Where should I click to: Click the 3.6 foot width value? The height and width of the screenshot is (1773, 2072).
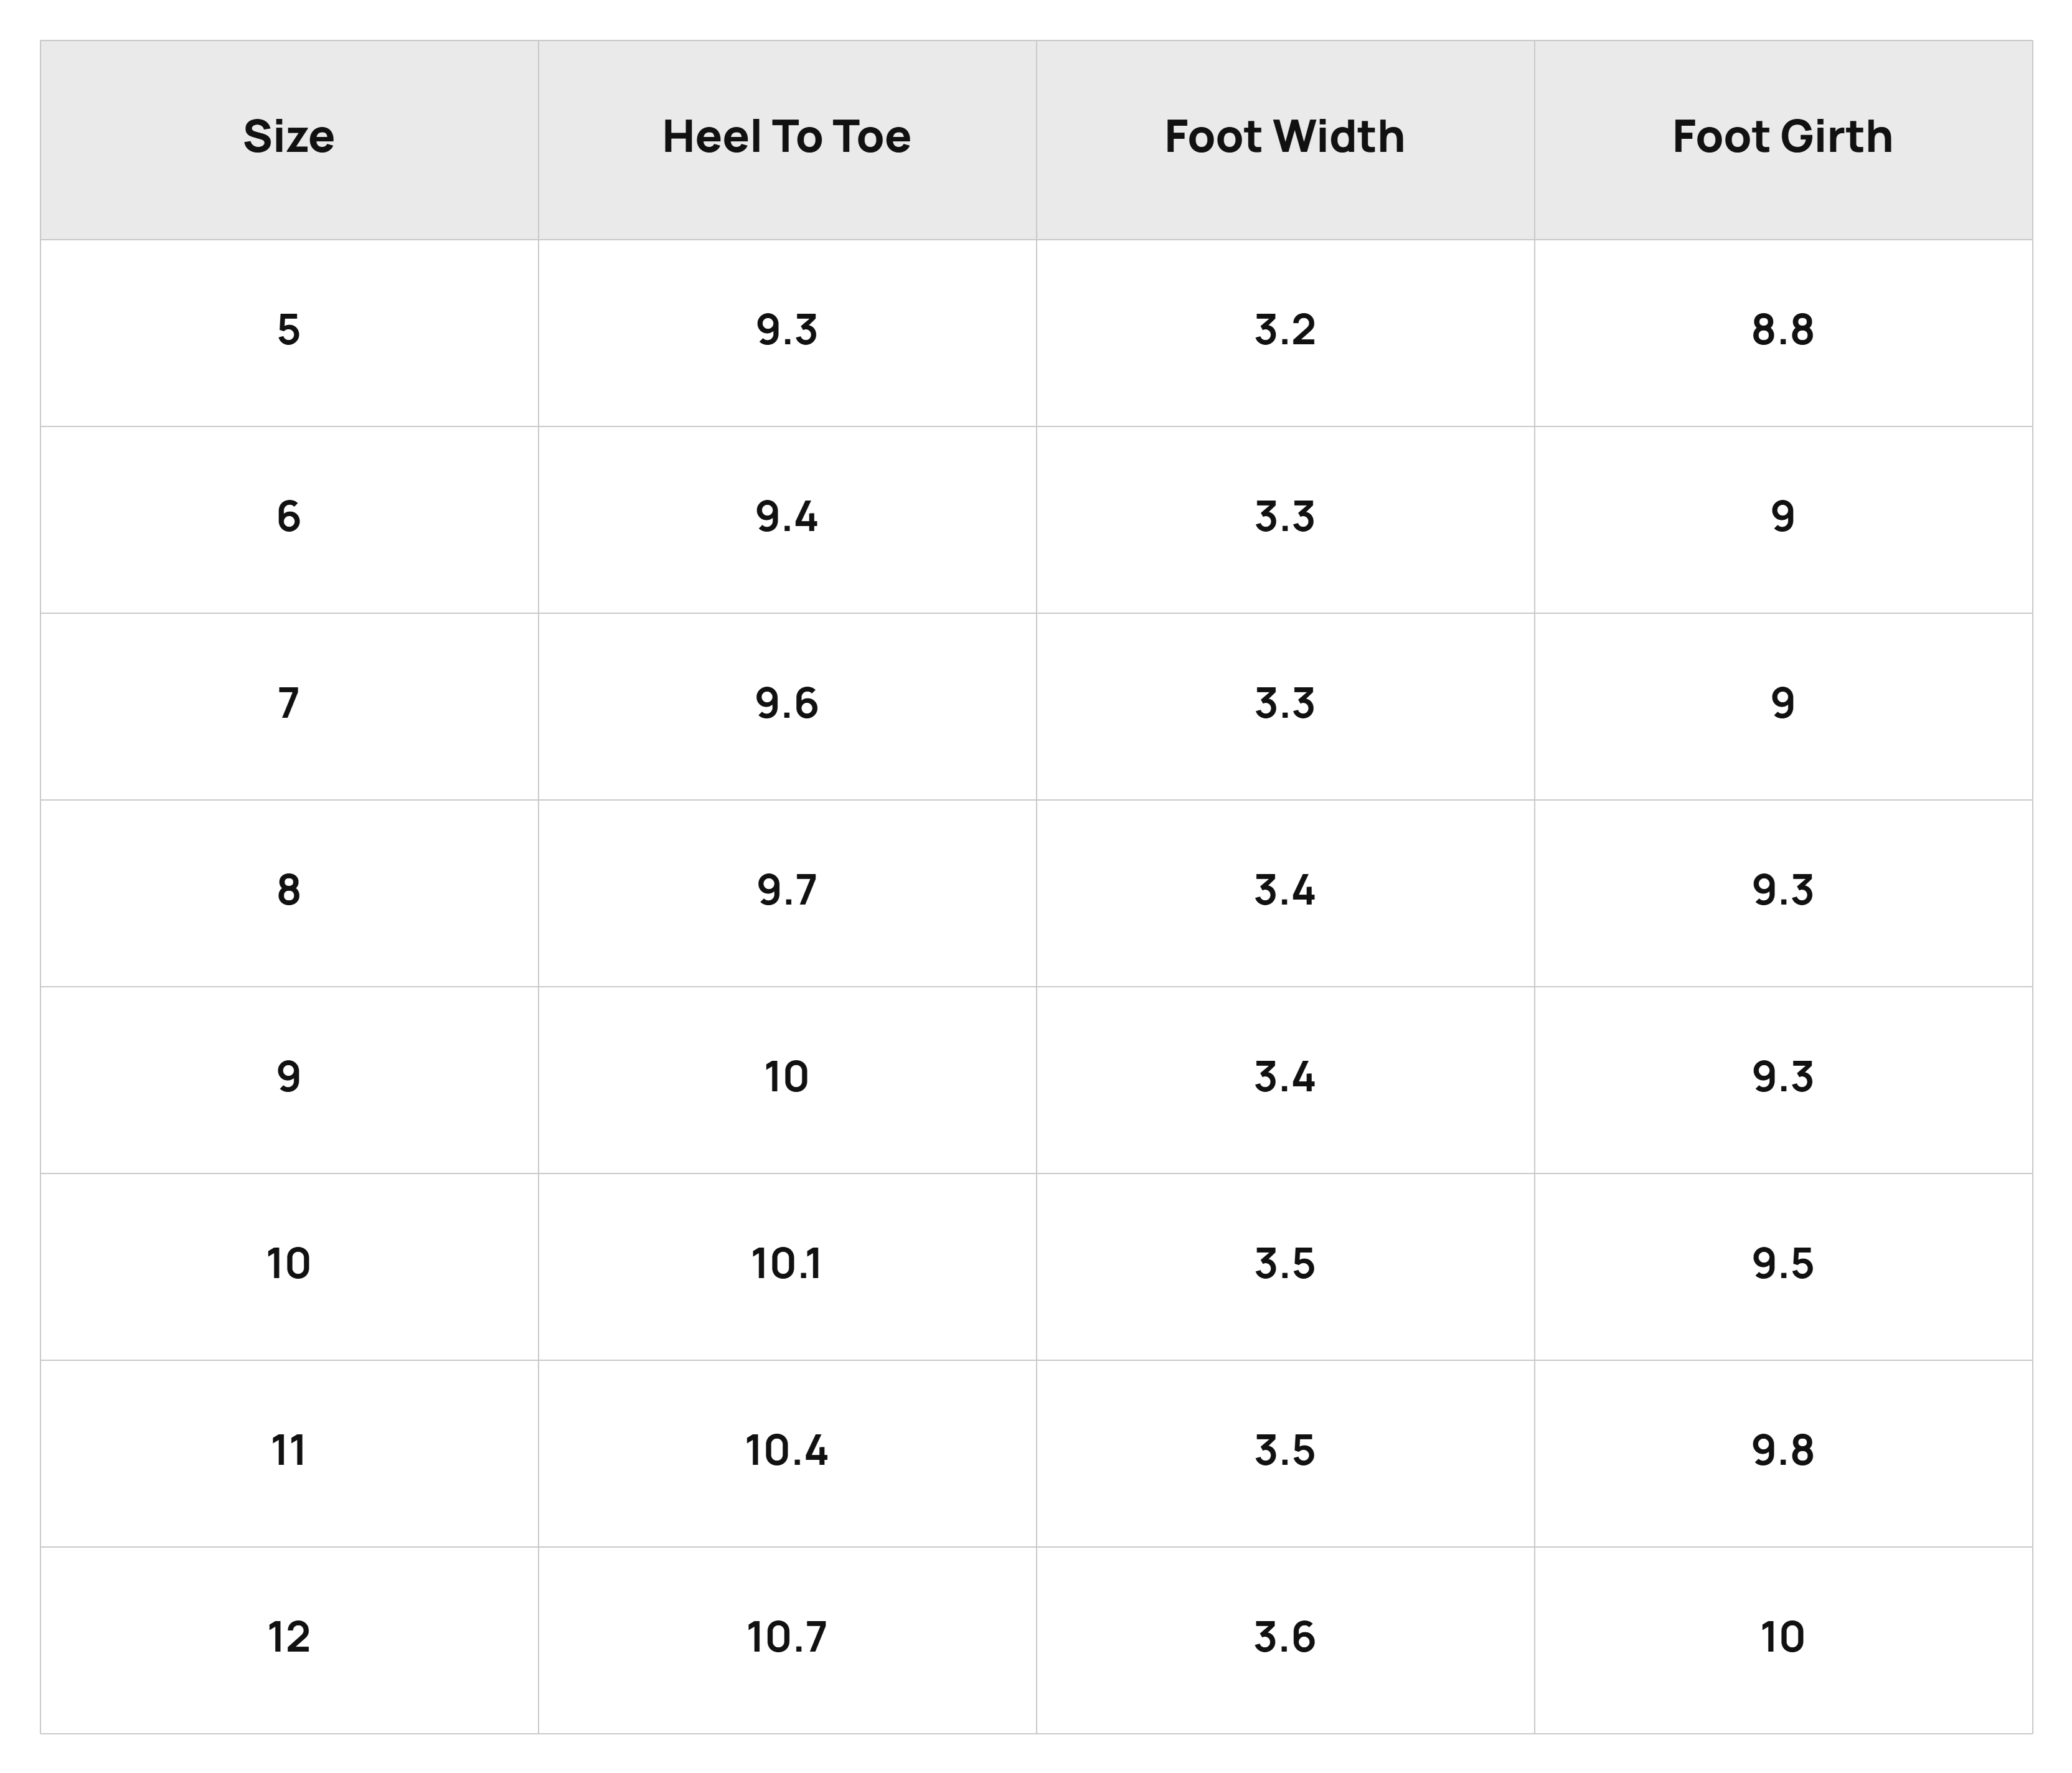1285,1638
